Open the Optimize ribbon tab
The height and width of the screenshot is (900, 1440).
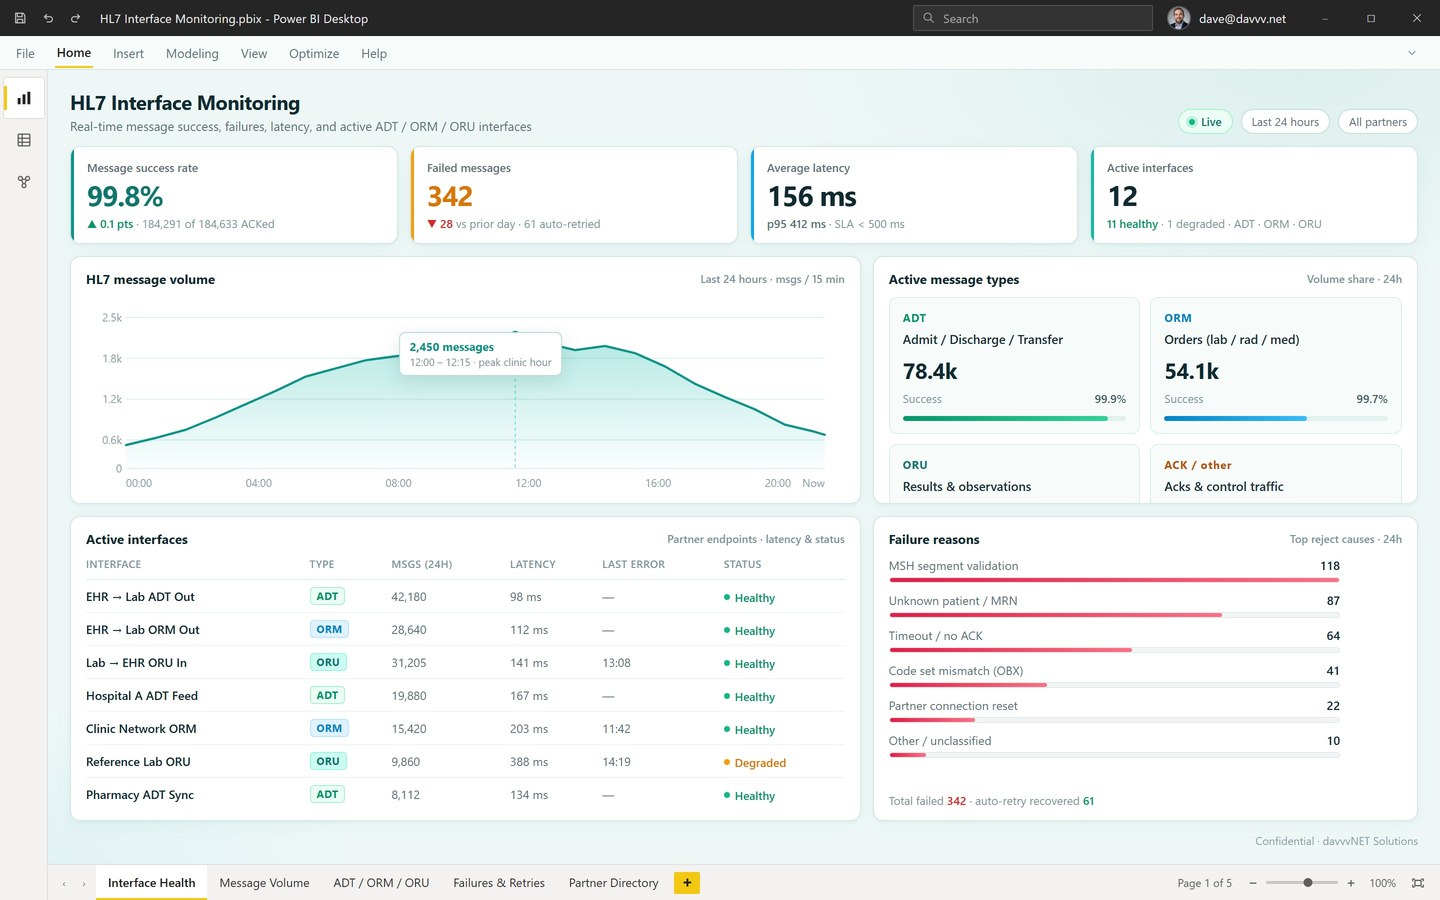(314, 54)
